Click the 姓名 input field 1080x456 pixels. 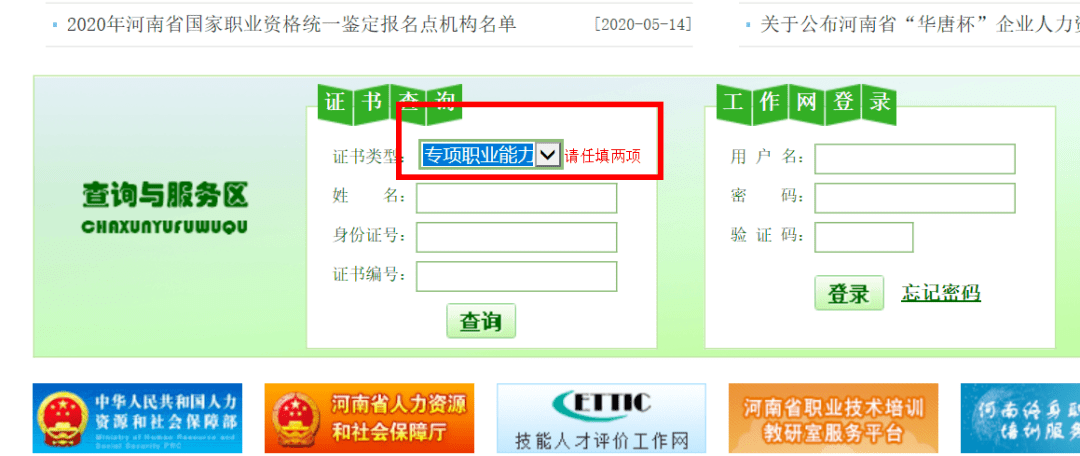517,198
